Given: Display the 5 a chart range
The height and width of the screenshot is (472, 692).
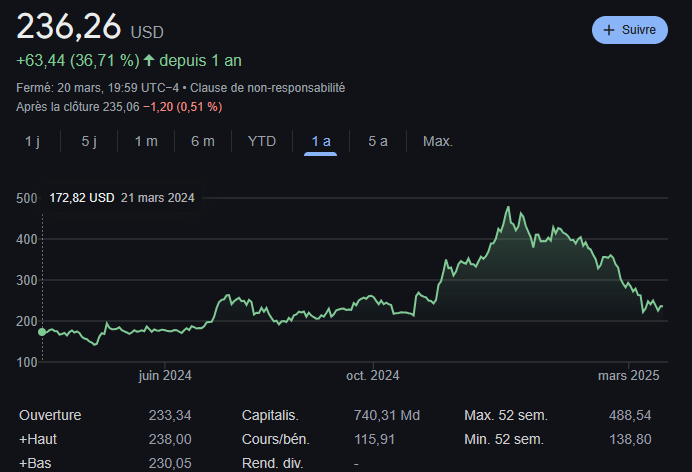Looking at the screenshot, I should 378,141.
